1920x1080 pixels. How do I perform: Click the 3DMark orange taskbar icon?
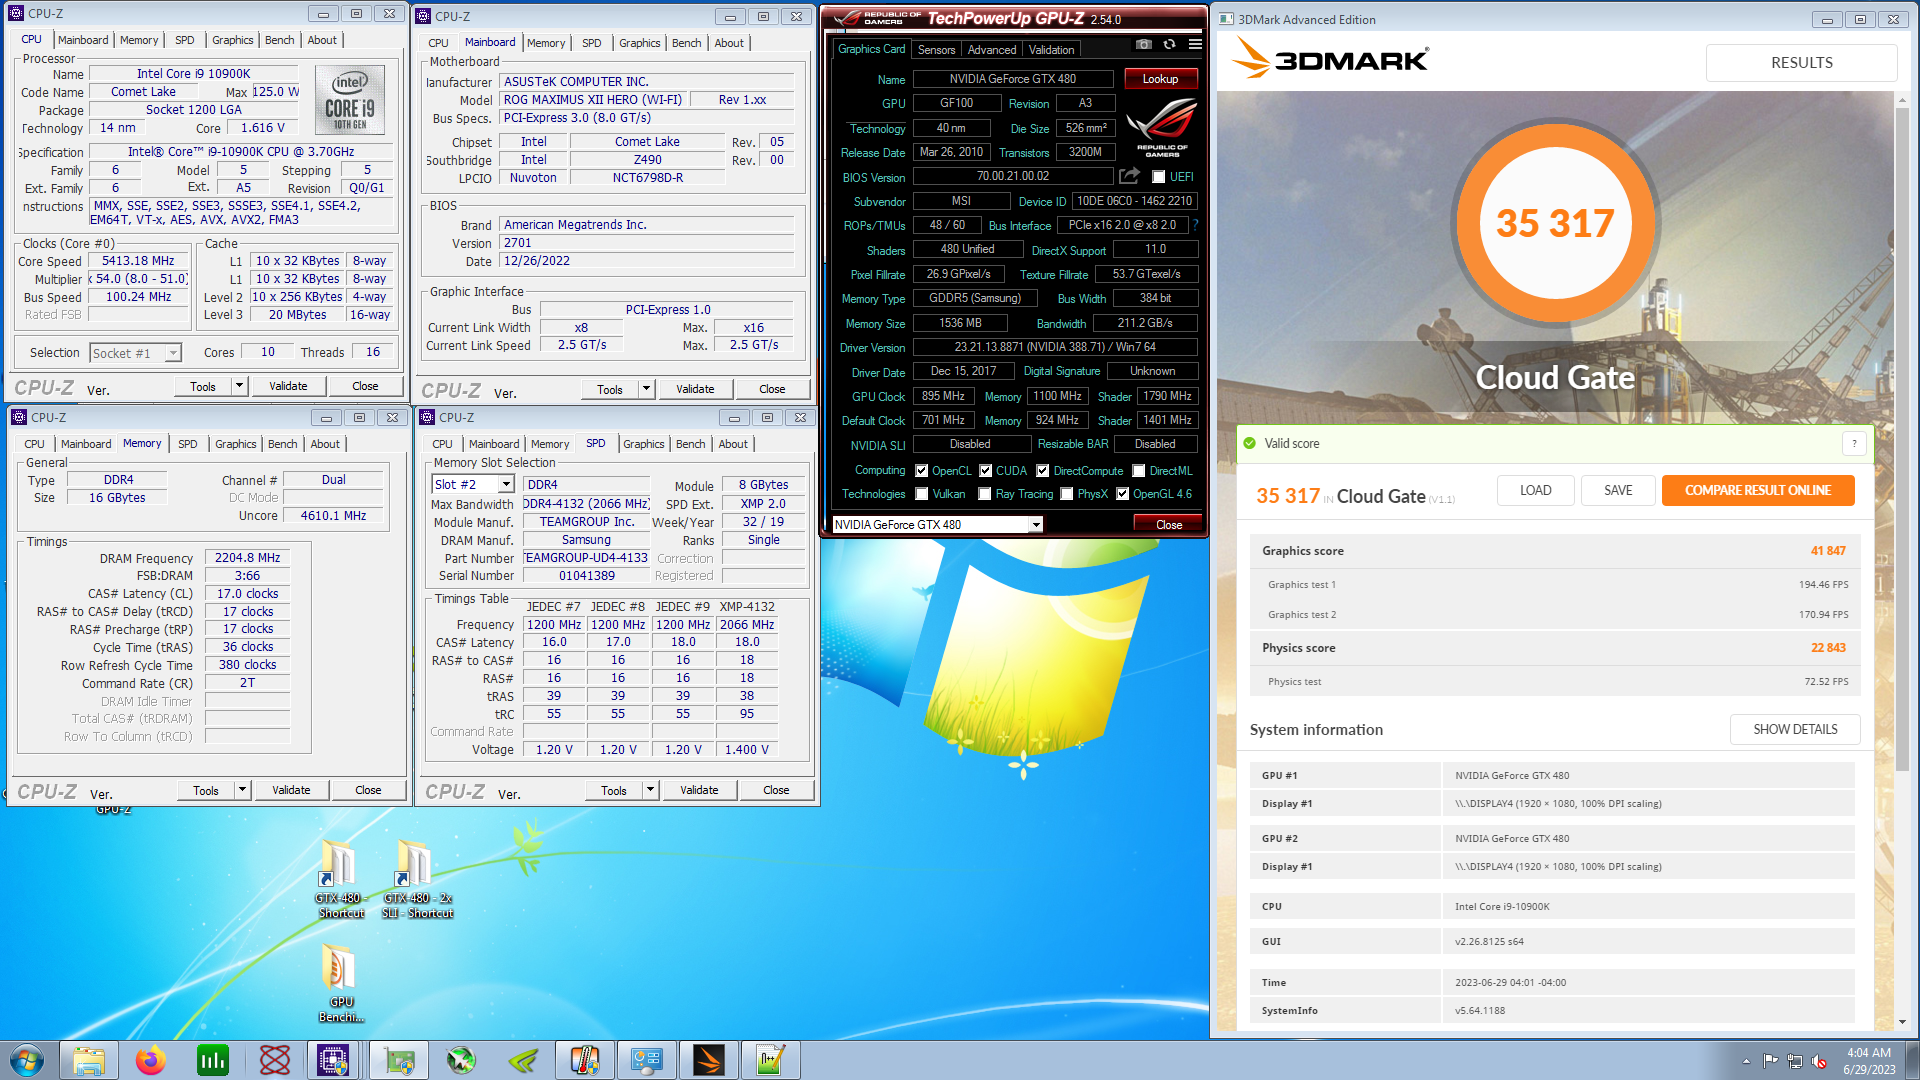[709, 1060]
